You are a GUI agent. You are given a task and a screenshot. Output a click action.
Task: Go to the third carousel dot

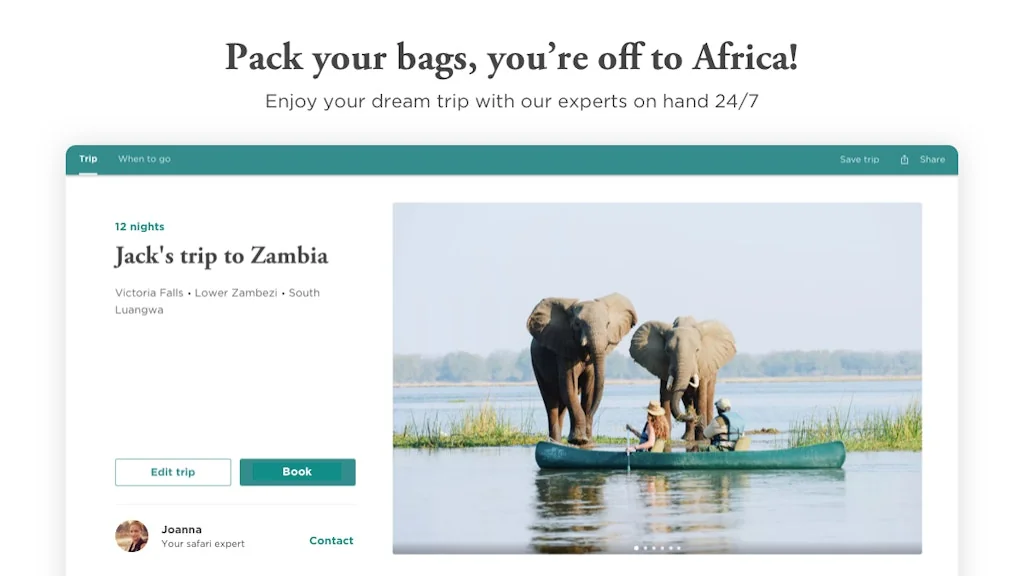(x=654, y=548)
